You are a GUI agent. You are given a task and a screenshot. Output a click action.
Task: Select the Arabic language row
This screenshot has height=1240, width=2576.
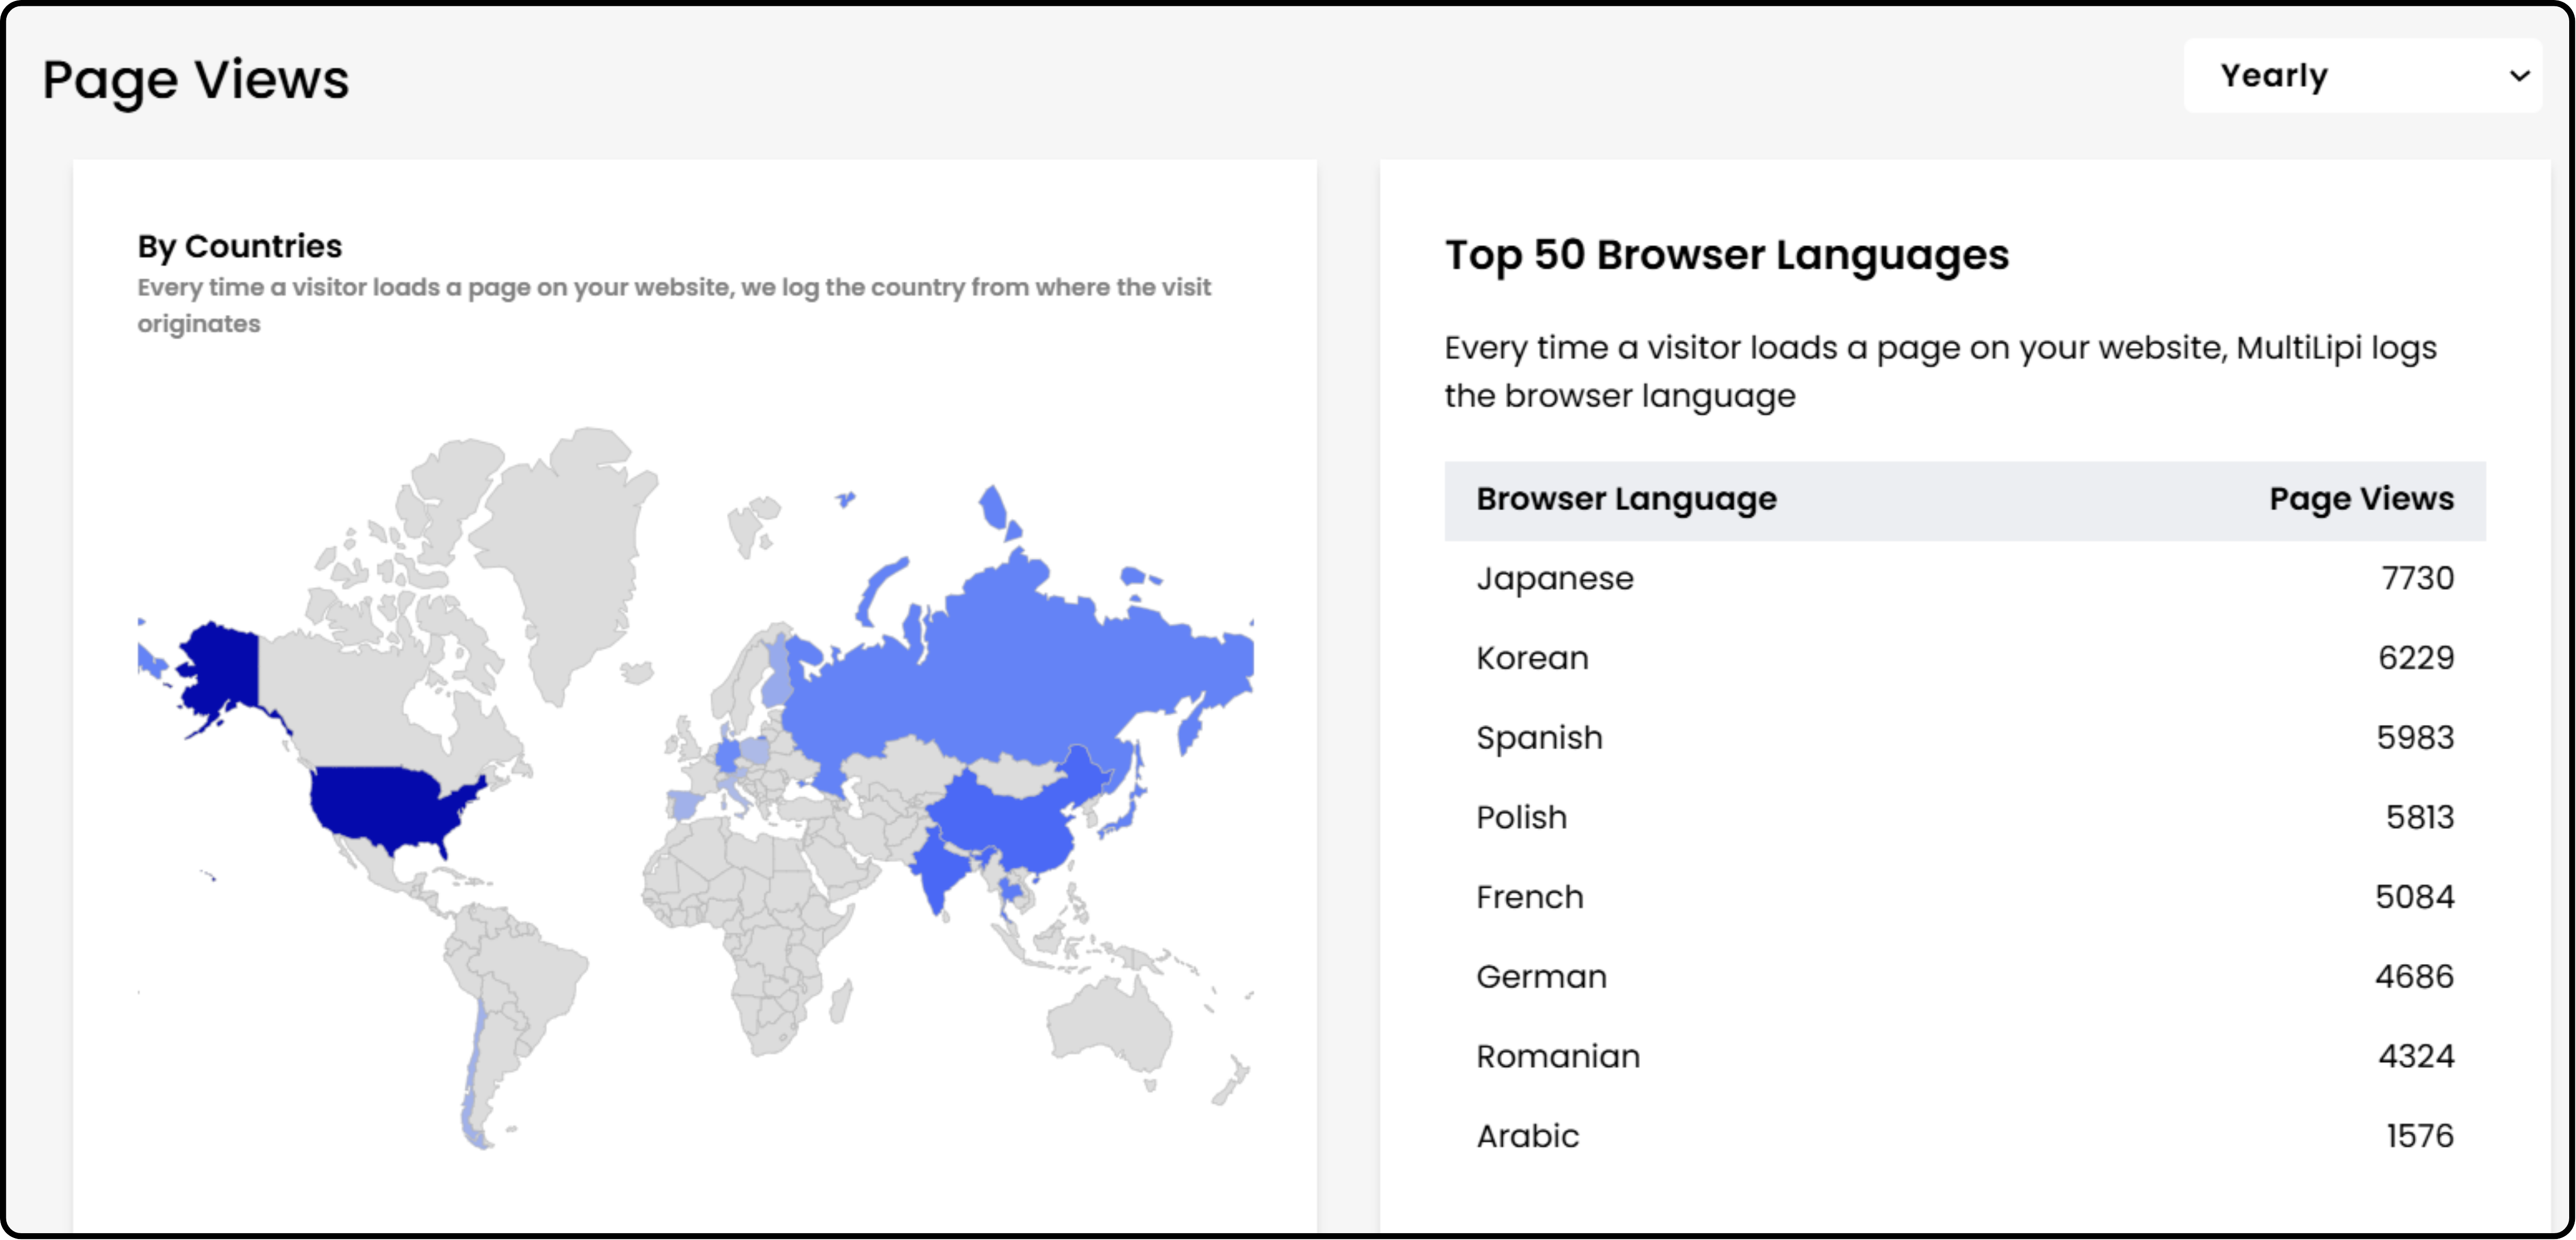1965,1137
